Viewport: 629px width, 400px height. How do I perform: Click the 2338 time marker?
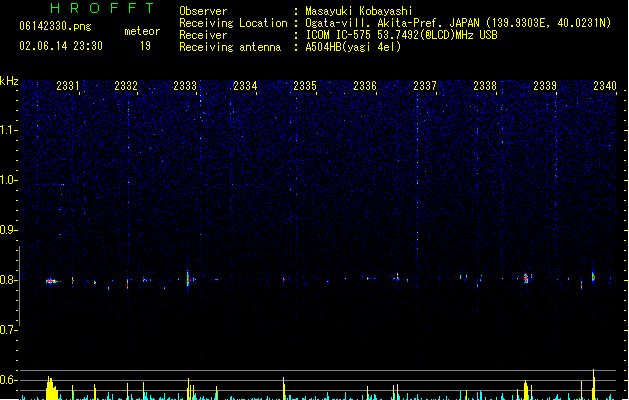coord(485,86)
